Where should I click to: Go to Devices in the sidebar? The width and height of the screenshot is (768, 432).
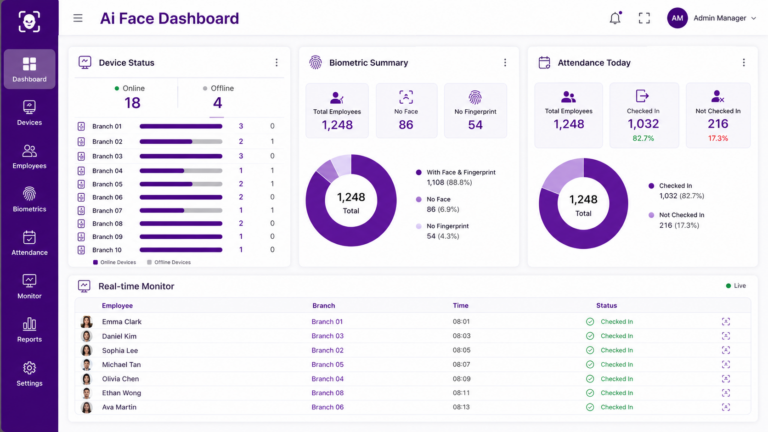(29, 113)
